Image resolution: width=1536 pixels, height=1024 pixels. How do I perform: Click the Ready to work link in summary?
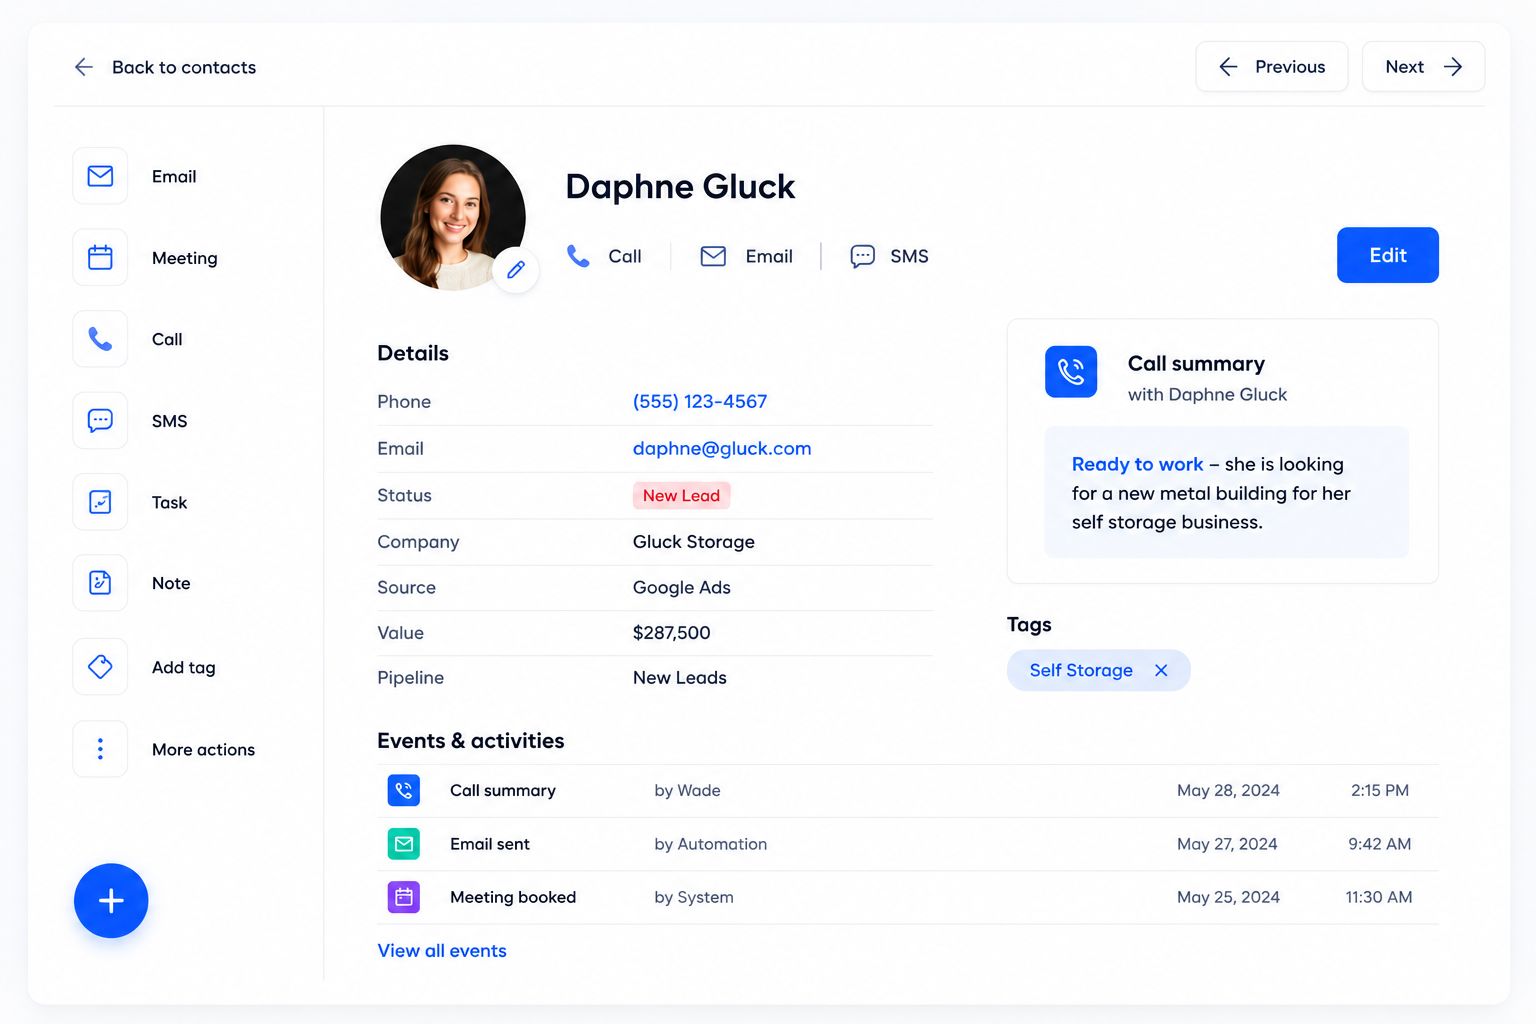(x=1137, y=464)
